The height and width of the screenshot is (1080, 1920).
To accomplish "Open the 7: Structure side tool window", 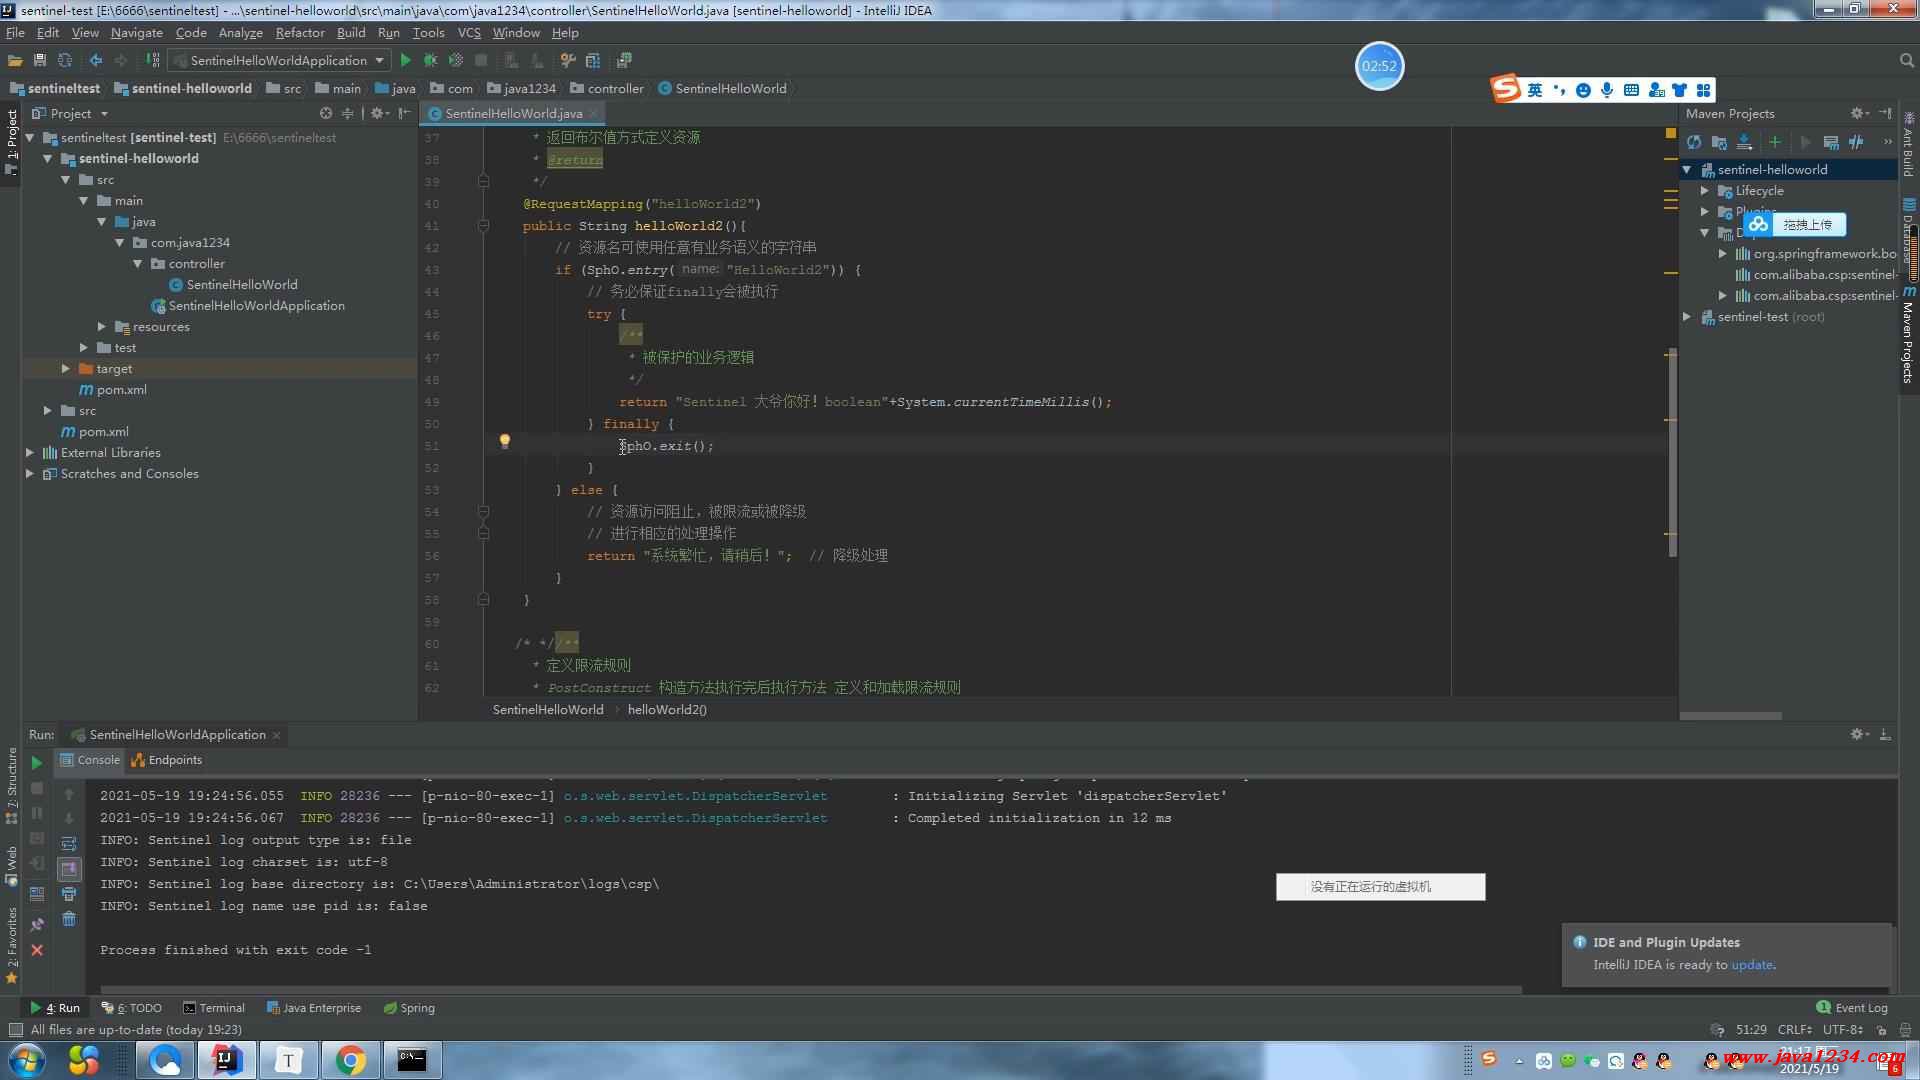I will (11, 785).
